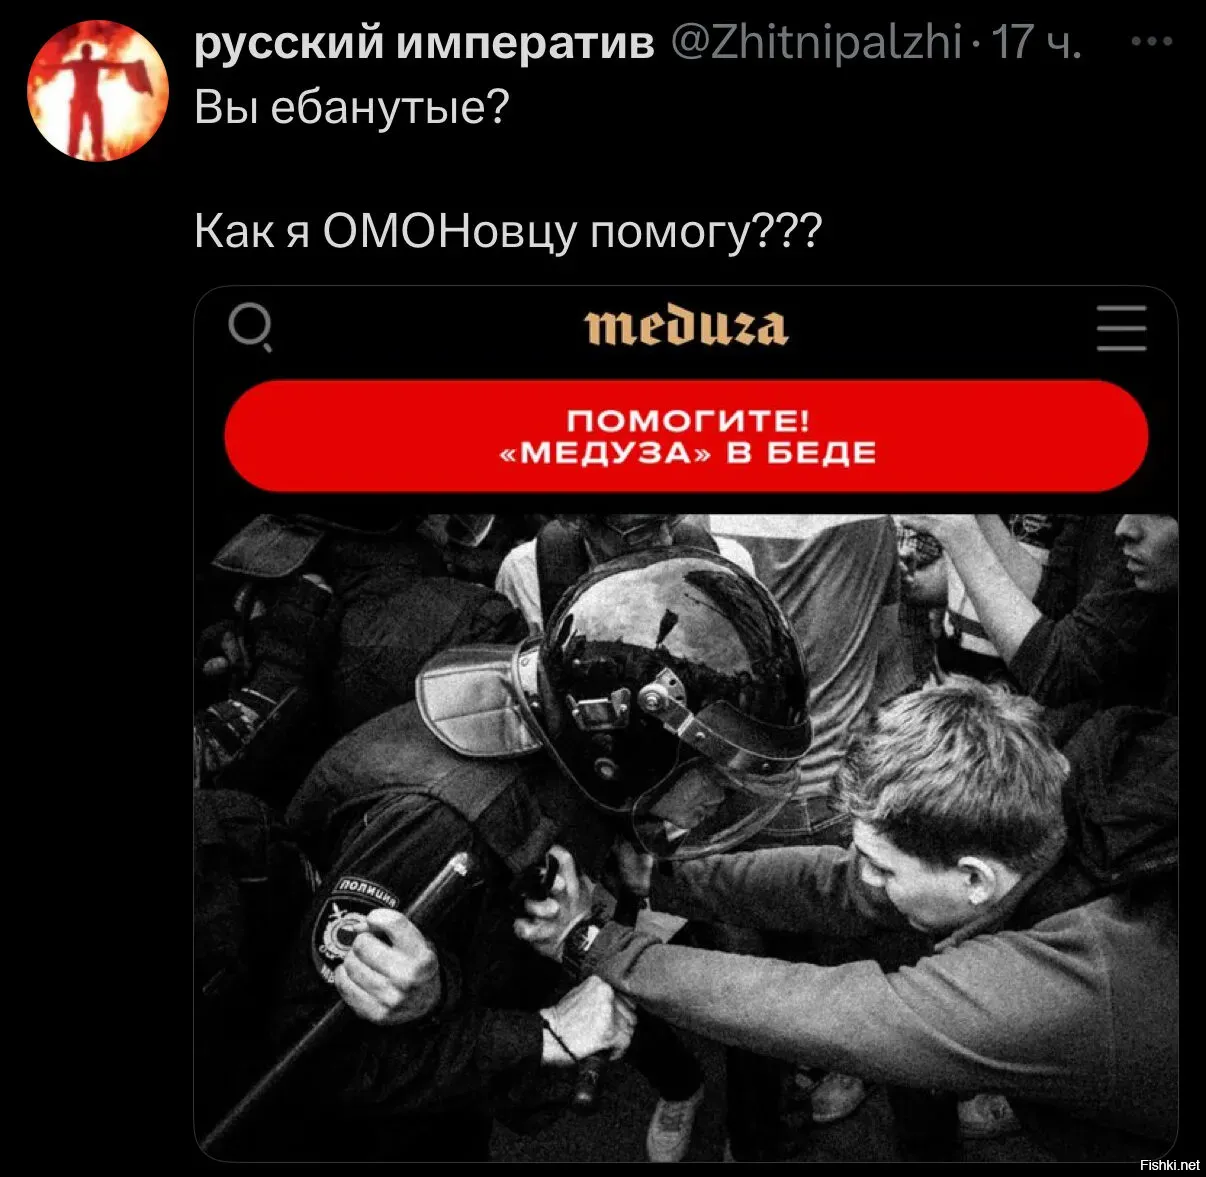1206x1177 pixels.
Task: Open the Meduza hamburger menu icon
Action: 1121,328
